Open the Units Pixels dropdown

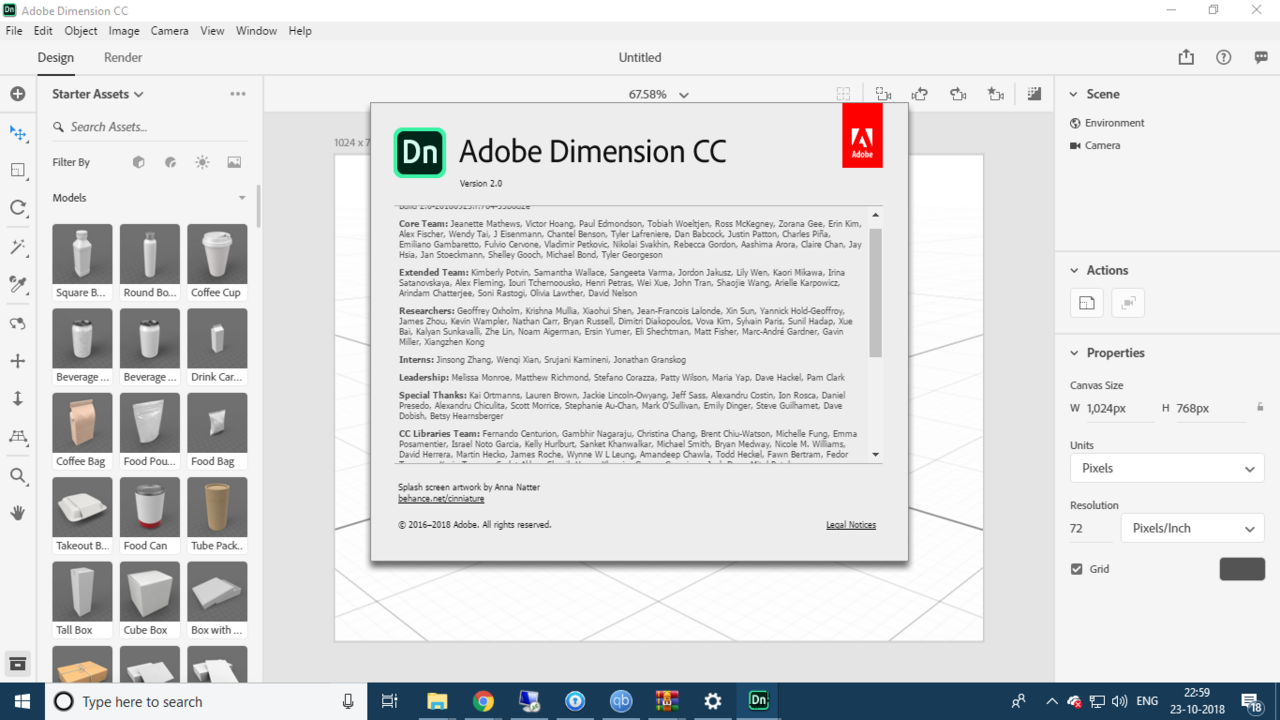(1167, 468)
